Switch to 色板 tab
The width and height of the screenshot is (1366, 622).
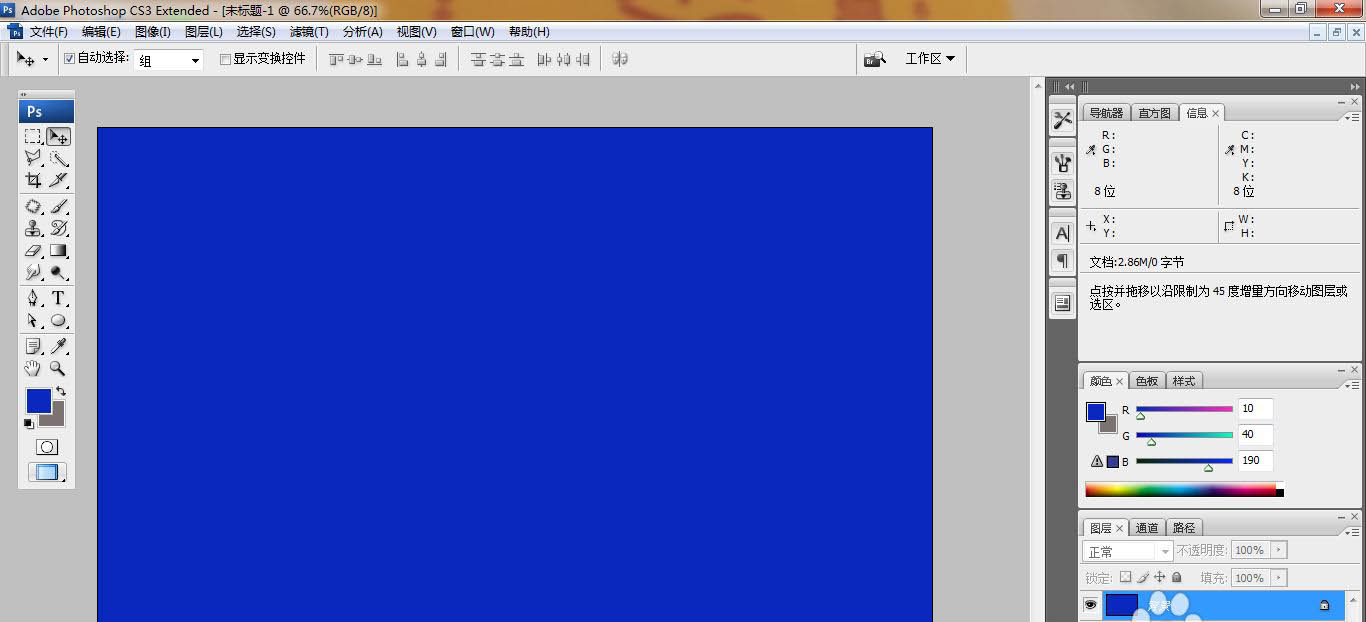[x=1147, y=381]
